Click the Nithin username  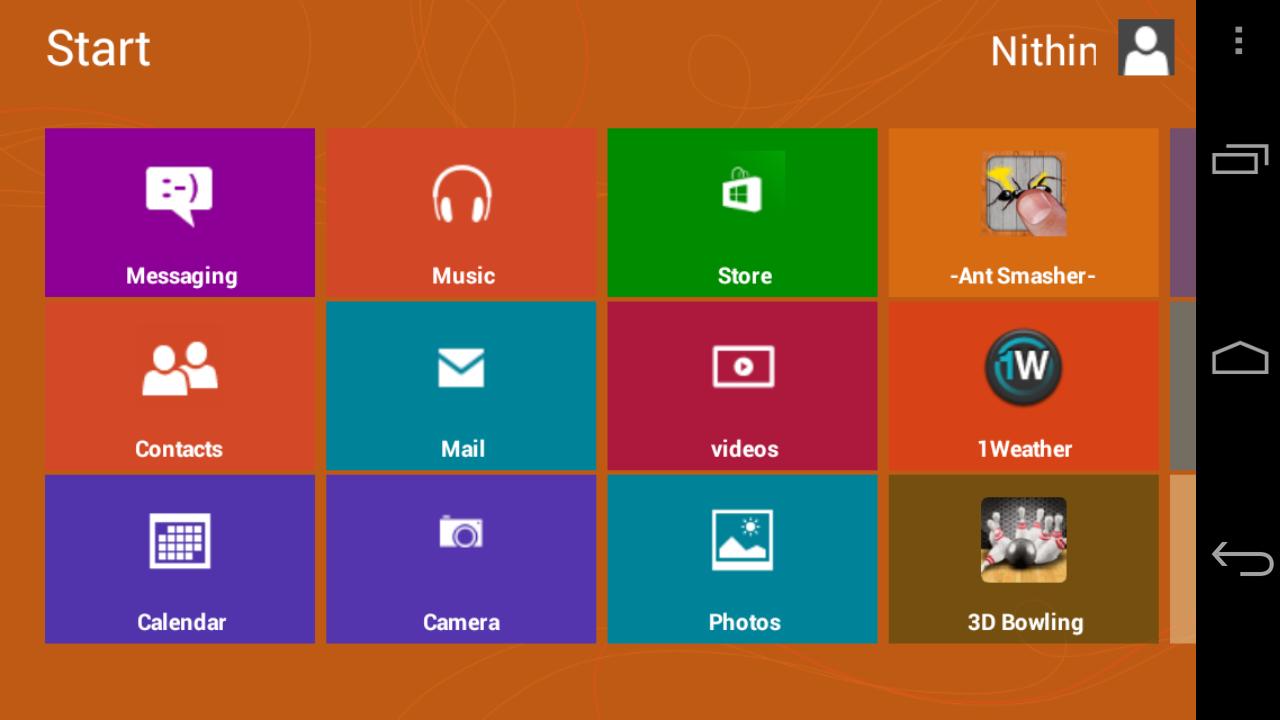pyautogui.click(x=1043, y=51)
